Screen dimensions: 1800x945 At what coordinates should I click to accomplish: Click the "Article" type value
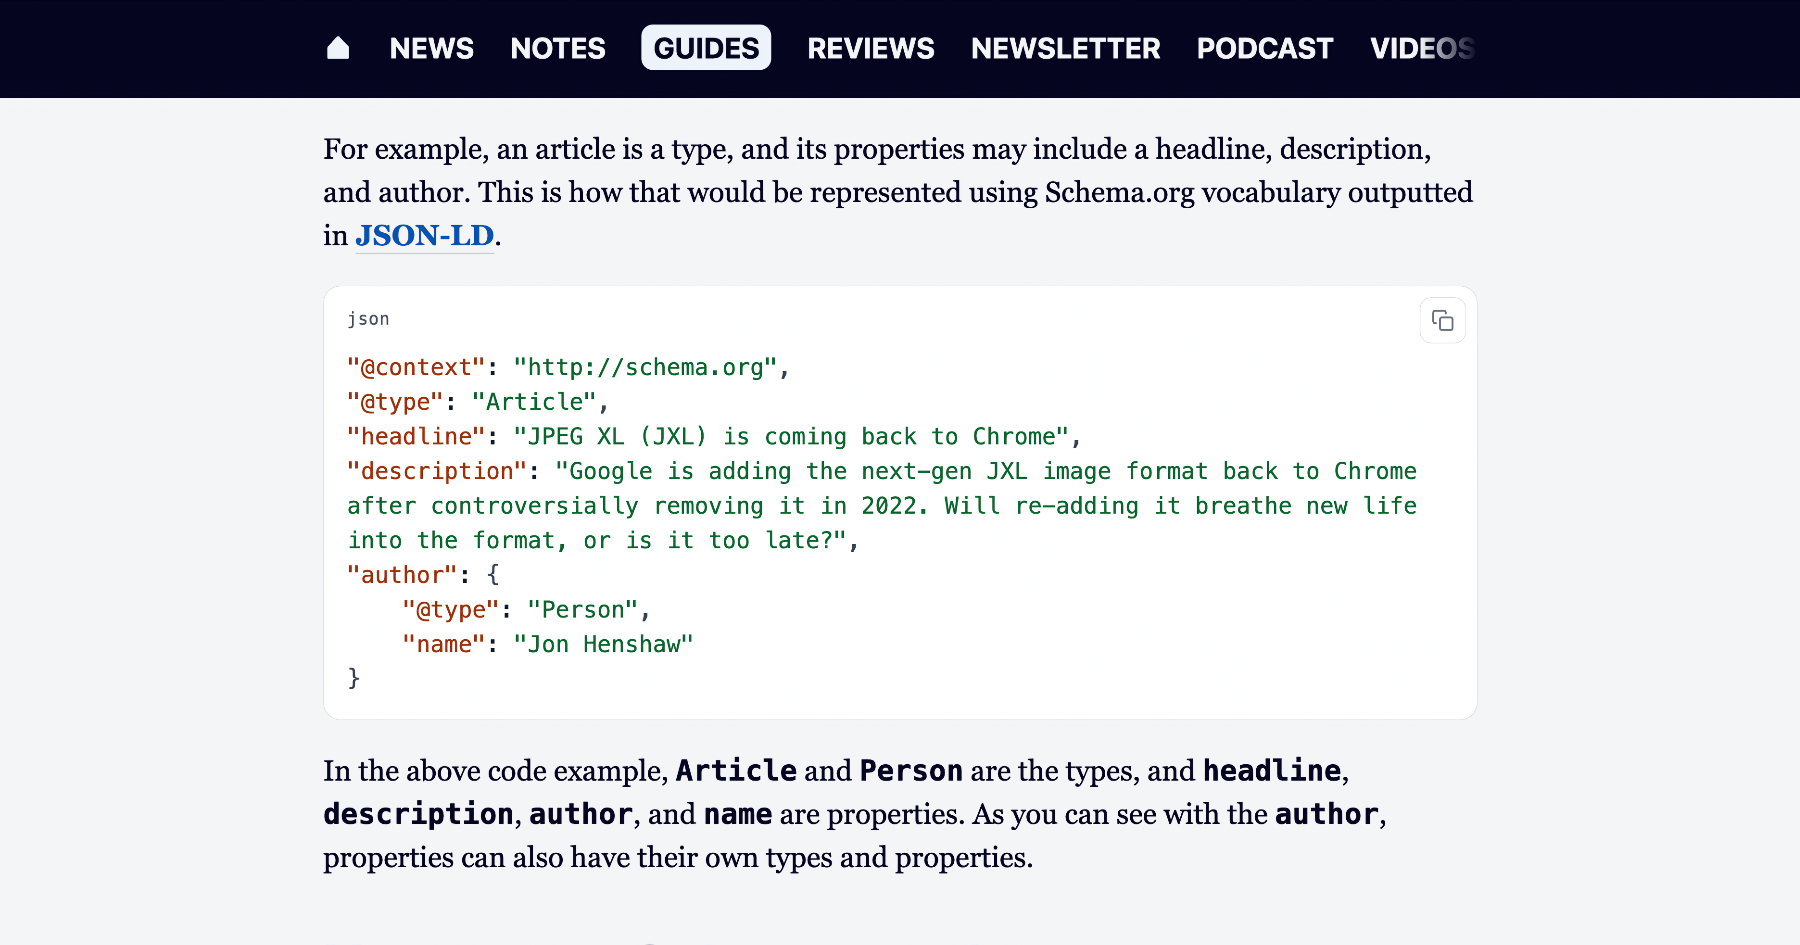tap(534, 402)
